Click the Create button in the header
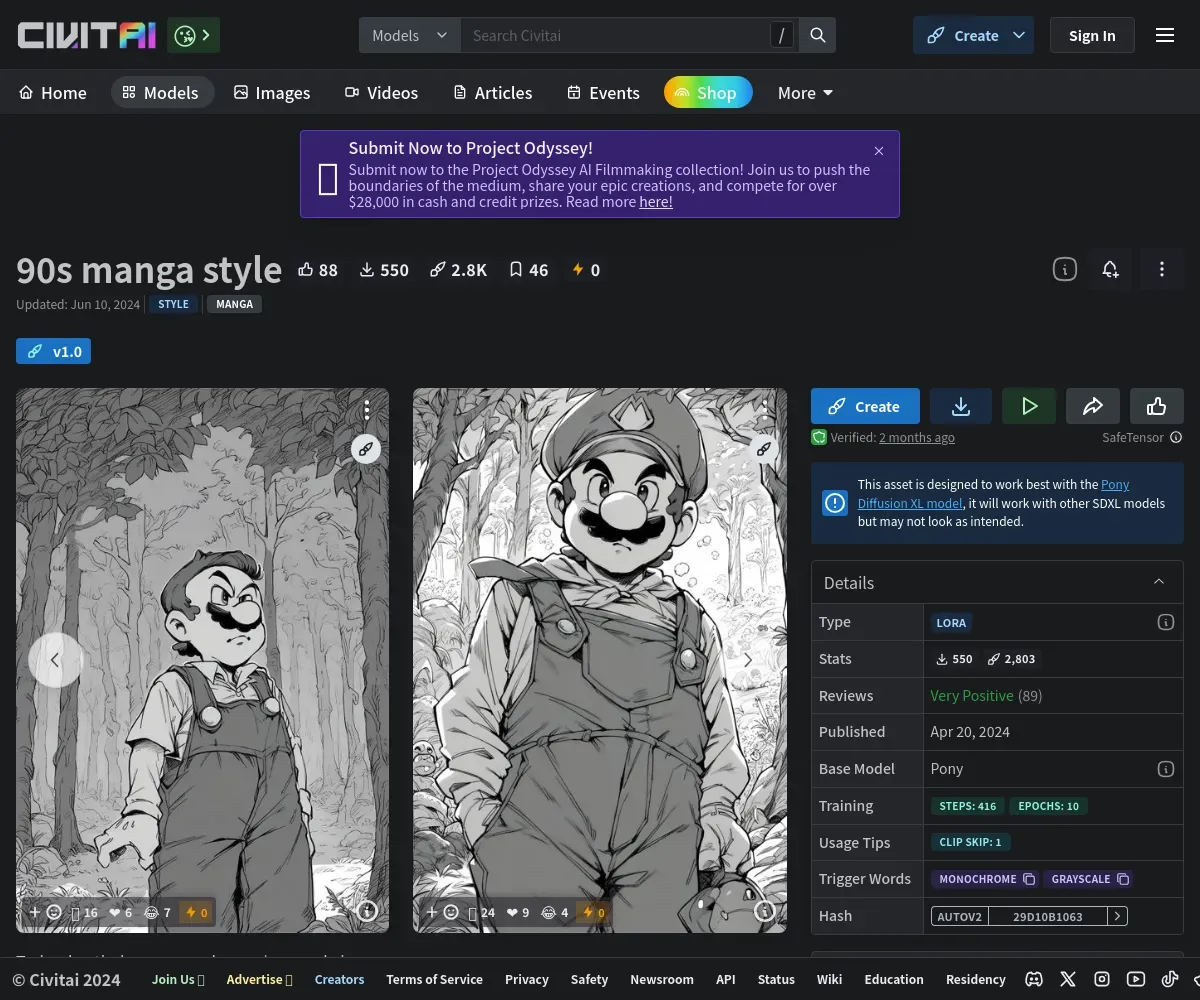This screenshot has height=1000, width=1200. 963,35
